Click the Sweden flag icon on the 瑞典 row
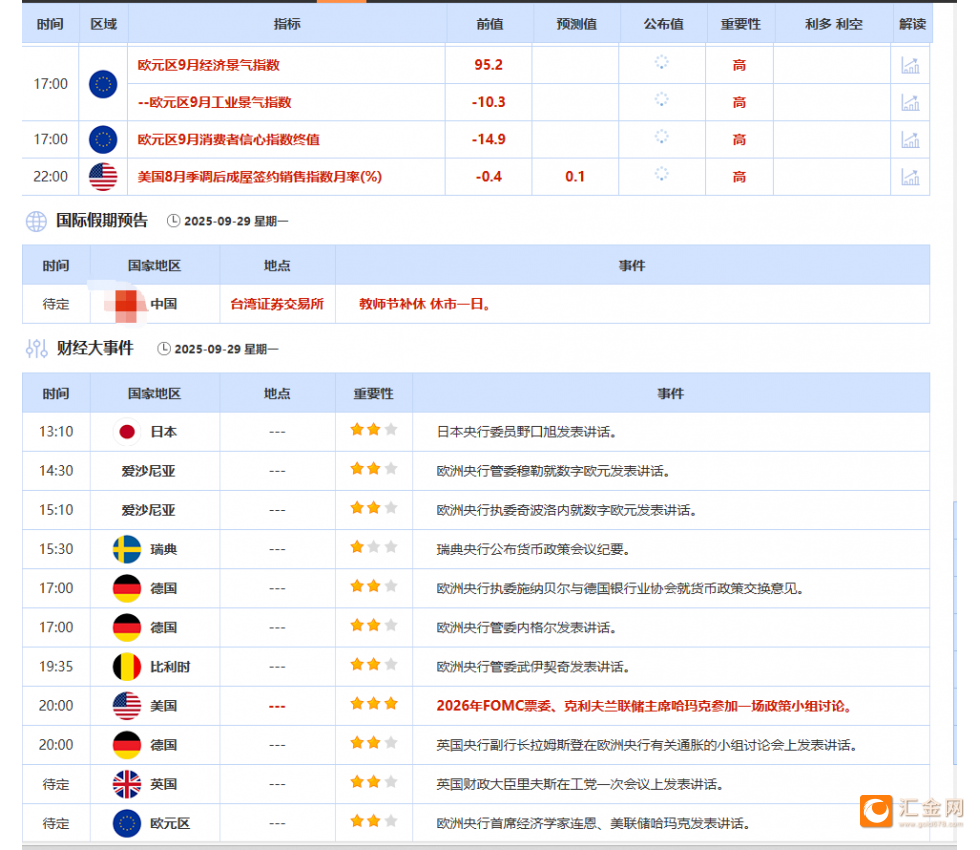Screen dimensions: 980x850 (x=127, y=548)
